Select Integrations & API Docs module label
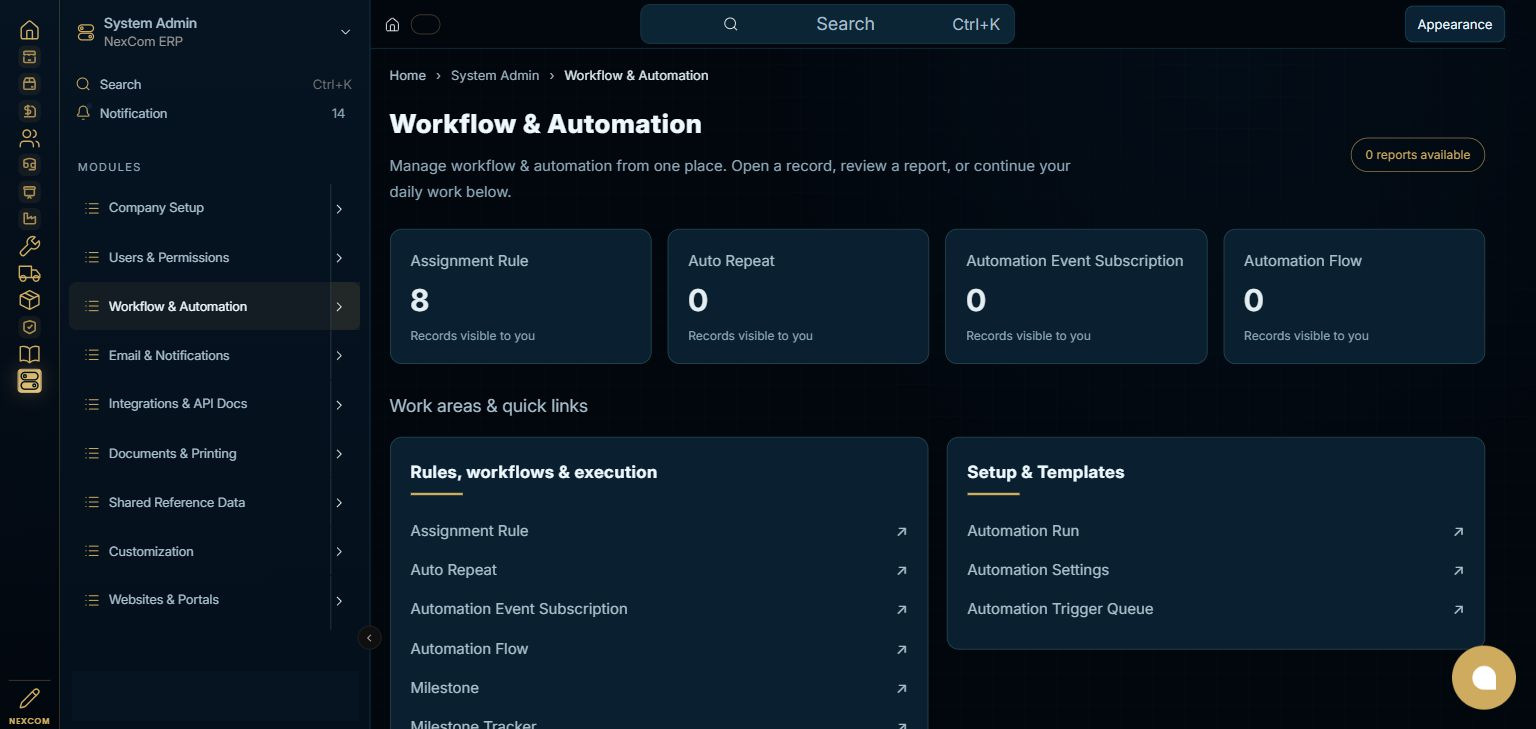The width and height of the screenshot is (1536, 729). coord(178,404)
